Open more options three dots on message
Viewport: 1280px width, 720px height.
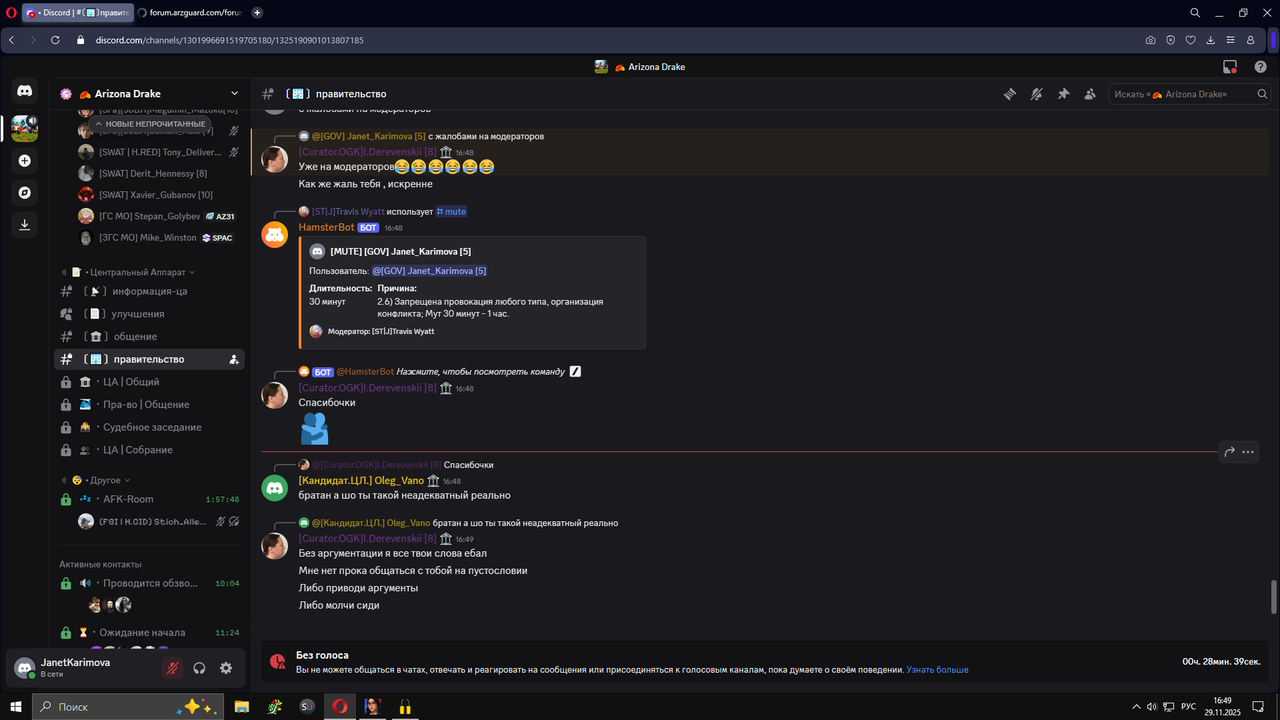(x=1248, y=452)
